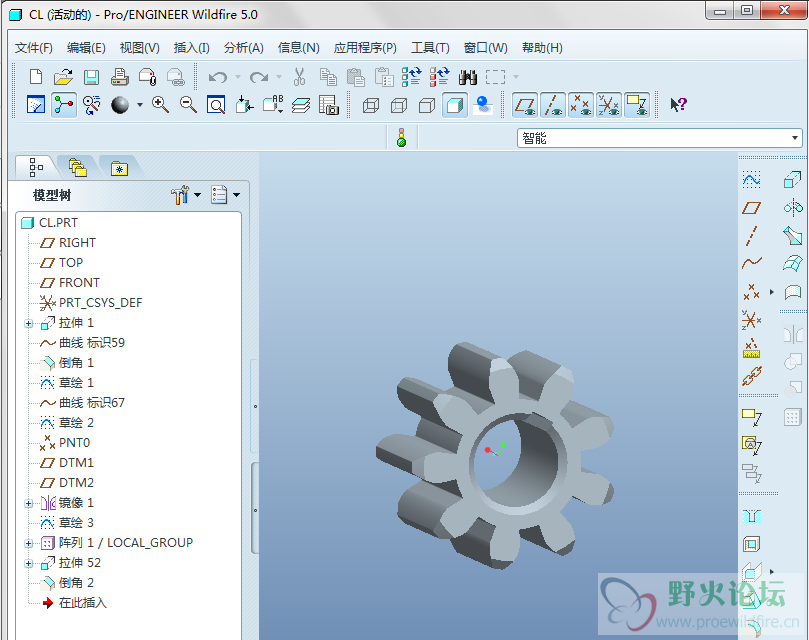The width and height of the screenshot is (809, 640).
Task: Open the 文件(F) menu
Action: pos(35,48)
